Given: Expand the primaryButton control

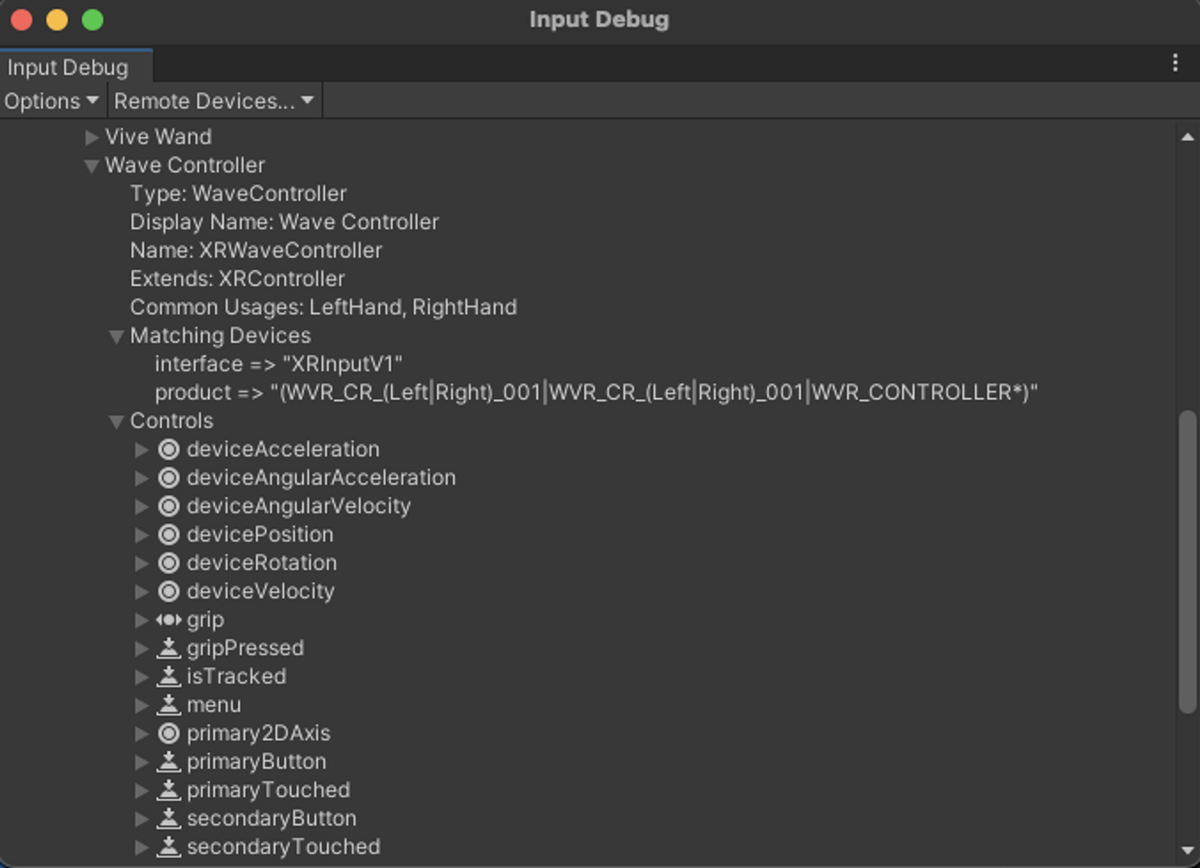Looking at the screenshot, I should point(142,761).
